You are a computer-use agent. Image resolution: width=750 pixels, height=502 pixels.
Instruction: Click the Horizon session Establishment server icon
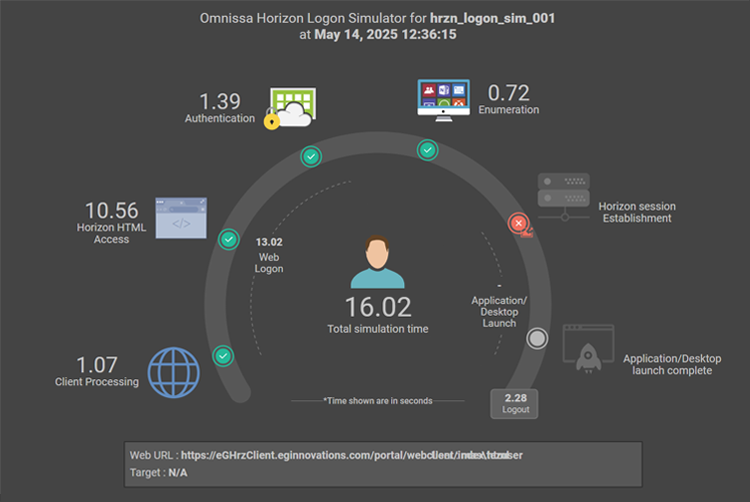[563, 197]
